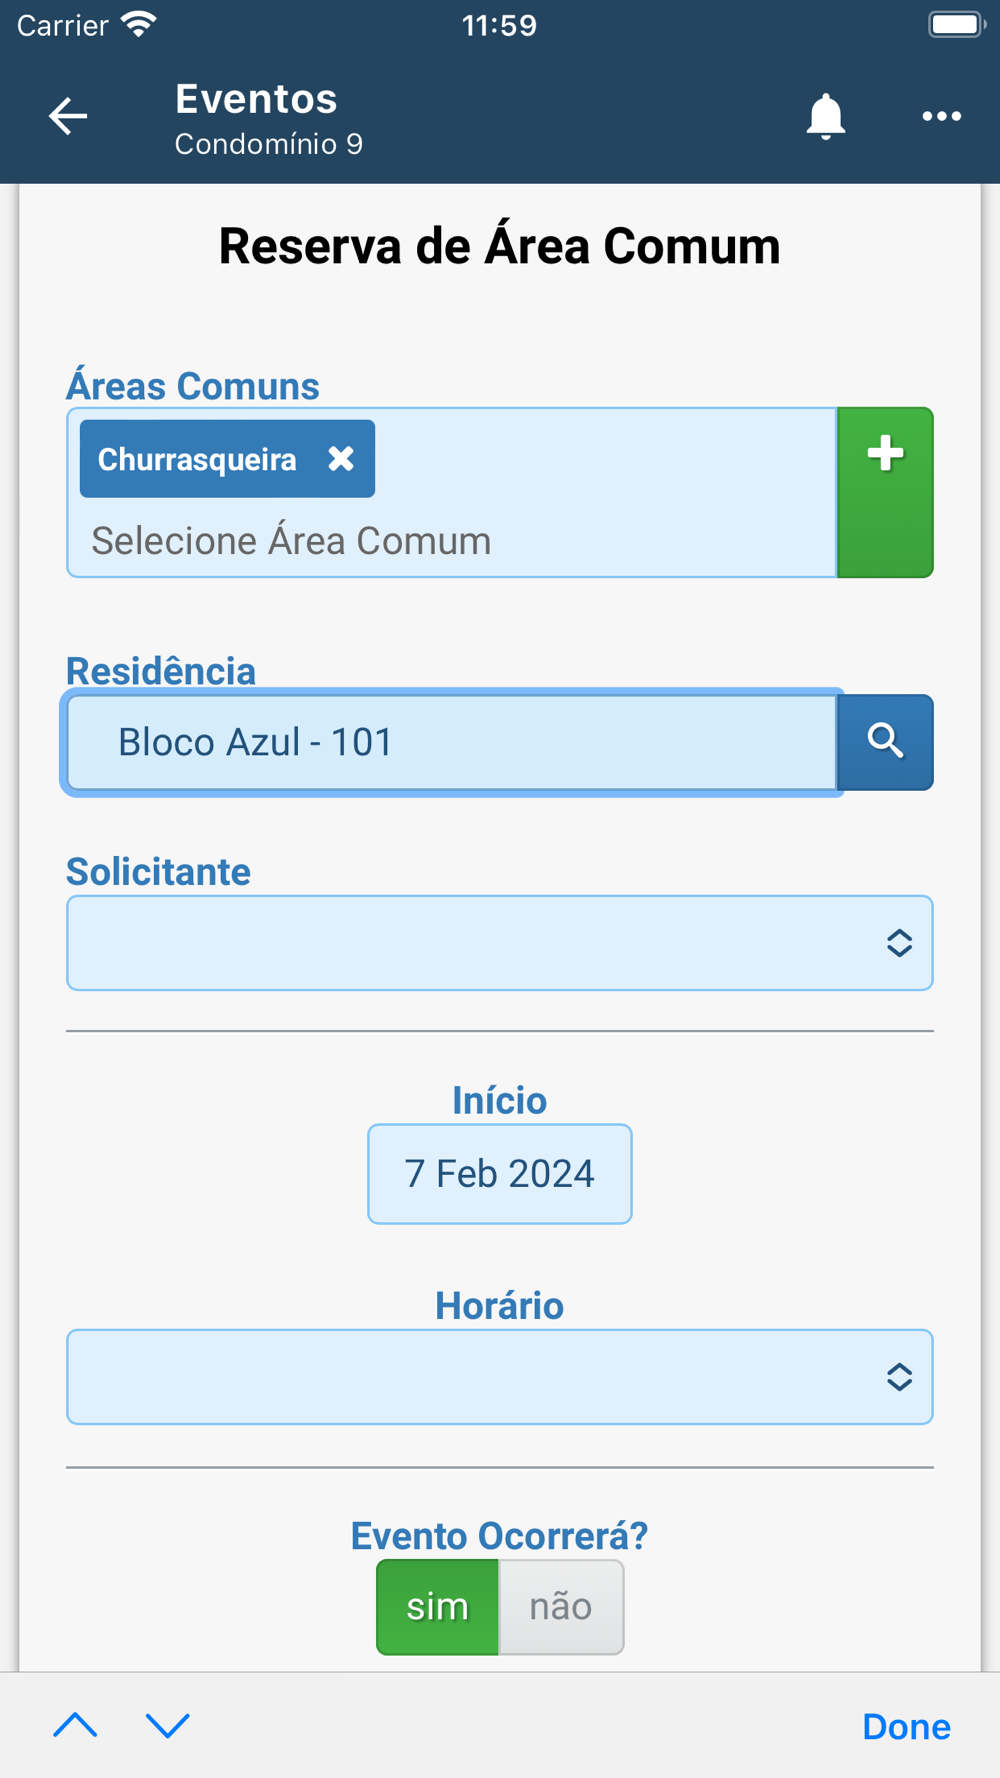Open notifications bell icon
Image resolution: width=1000 pixels, height=1778 pixels.
(826, 117)
